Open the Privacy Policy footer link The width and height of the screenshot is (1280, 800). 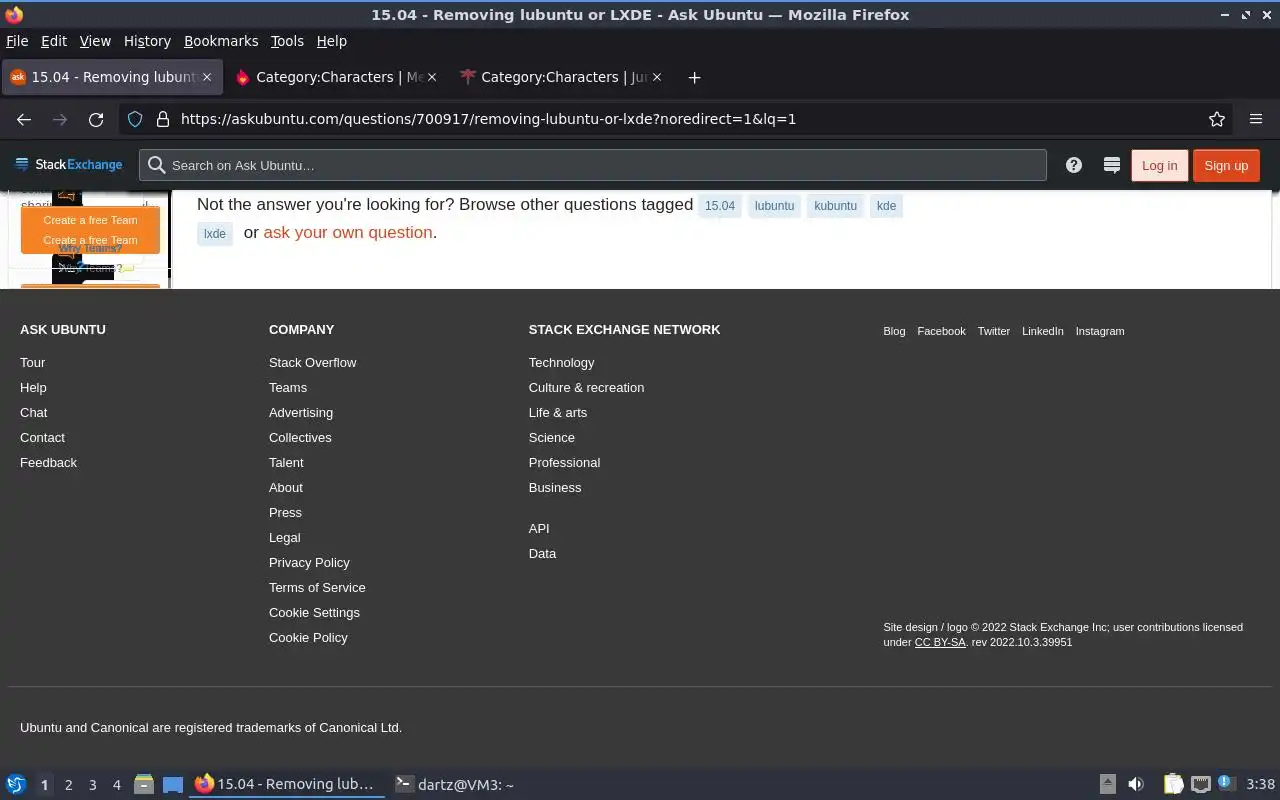309,562
